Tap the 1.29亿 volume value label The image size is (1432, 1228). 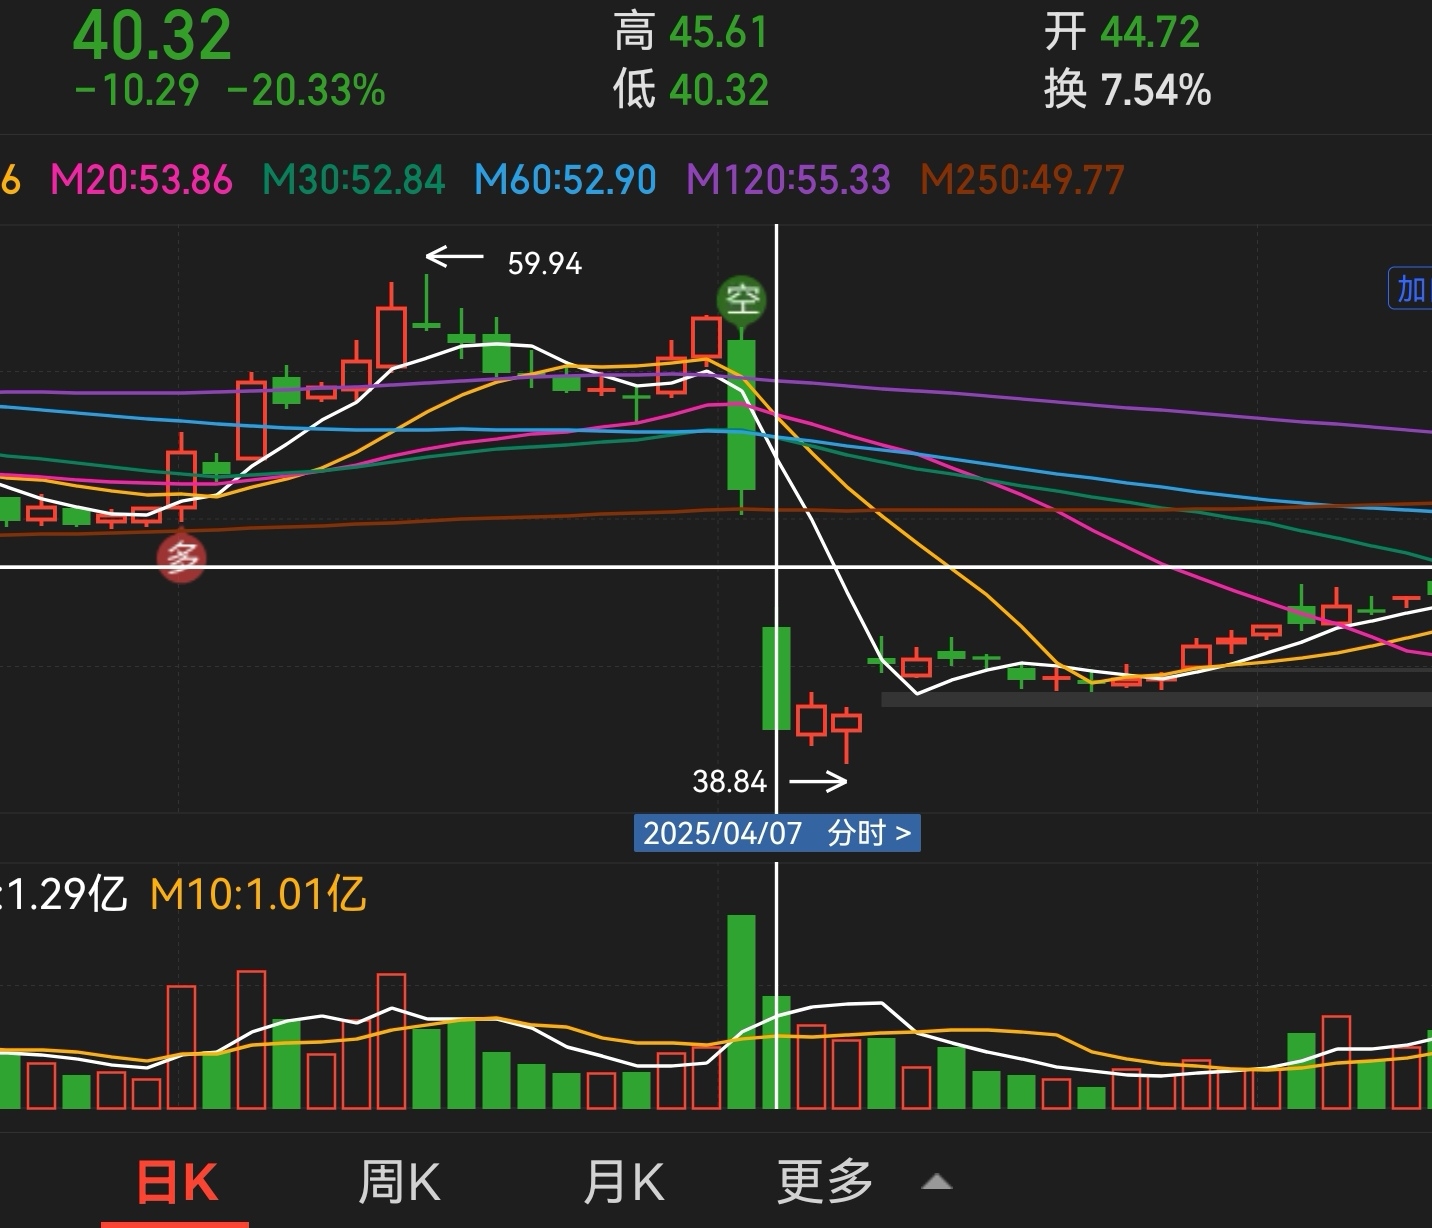coord(64,894)
